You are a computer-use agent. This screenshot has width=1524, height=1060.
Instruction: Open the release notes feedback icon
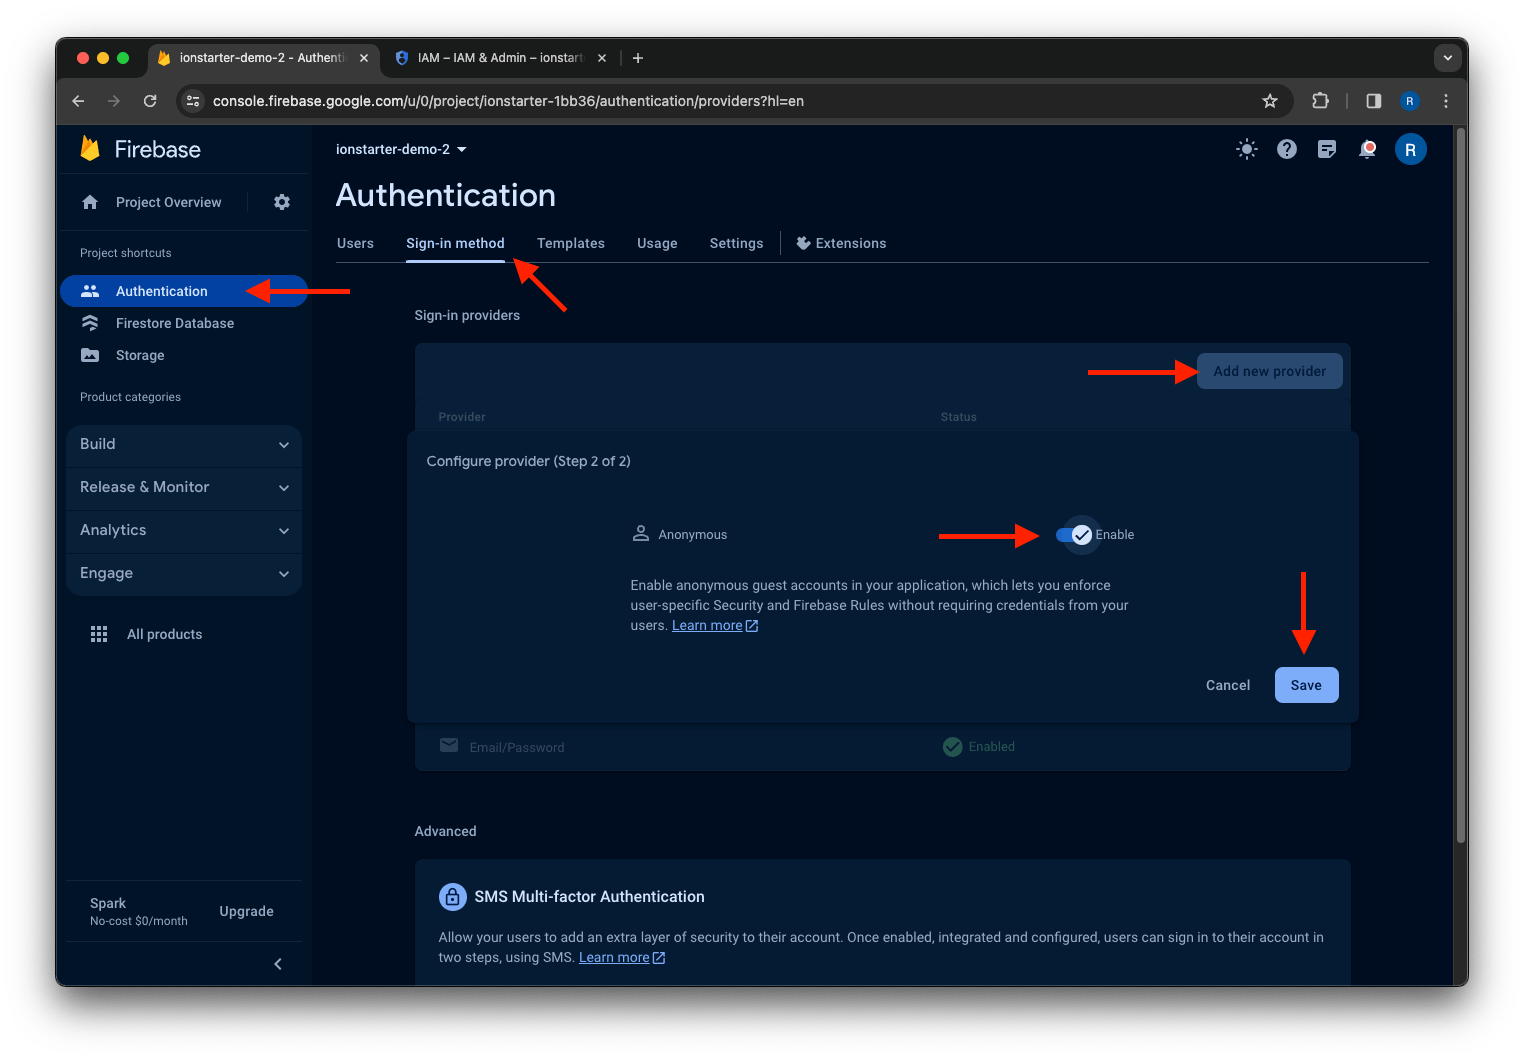1327,149
